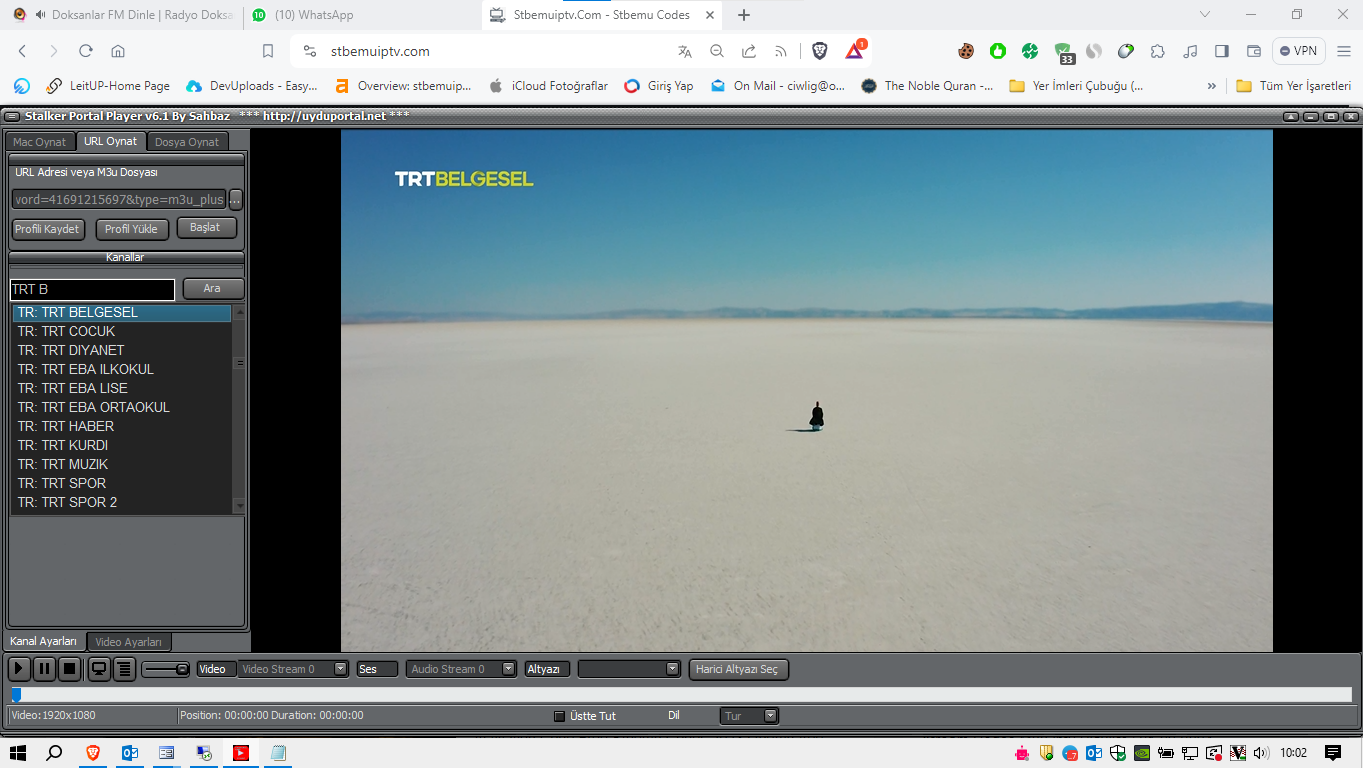Select channel TR: TRT EBA ORTAOKUL

click(x=122, y=407)
